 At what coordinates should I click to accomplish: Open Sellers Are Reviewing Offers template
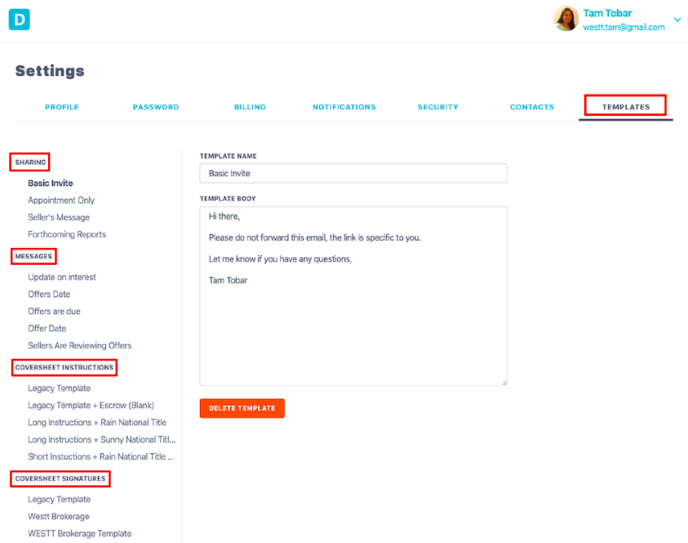point(79,346)
